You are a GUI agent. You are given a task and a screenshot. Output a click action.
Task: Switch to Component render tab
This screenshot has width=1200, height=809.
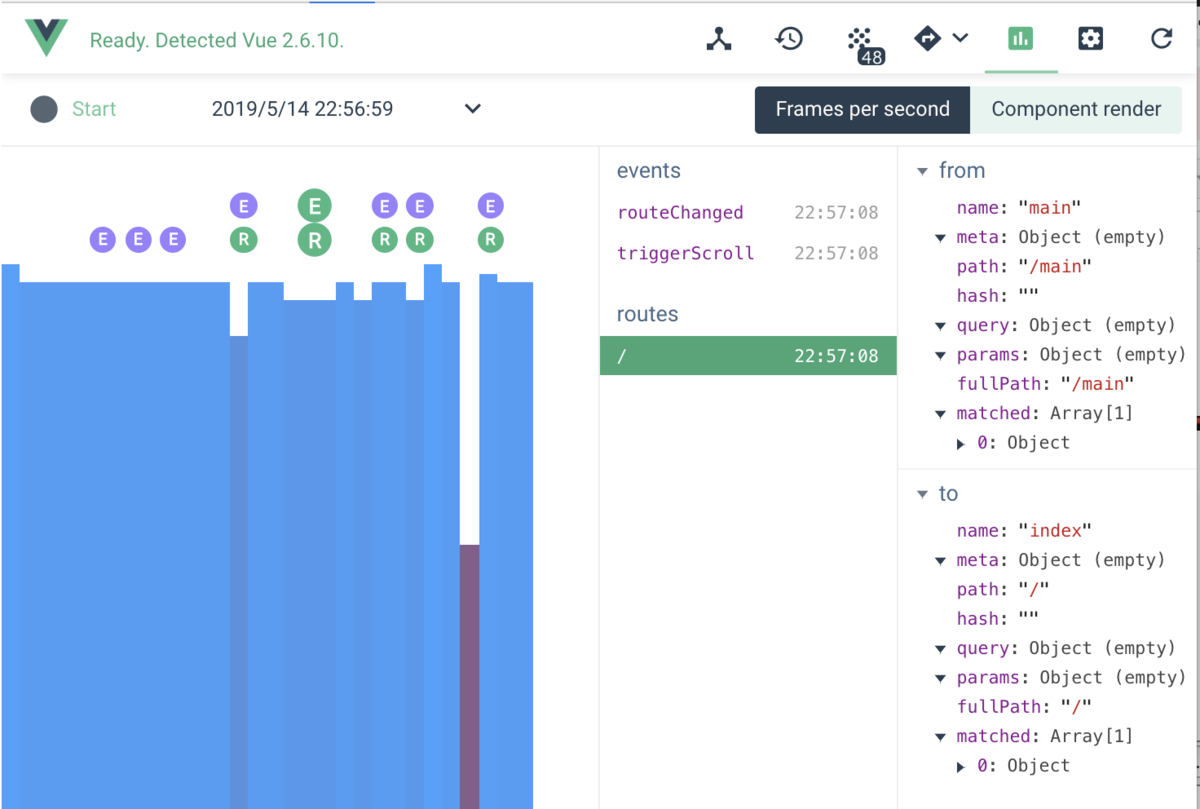pyautogui.click(x=1076, y=110)
